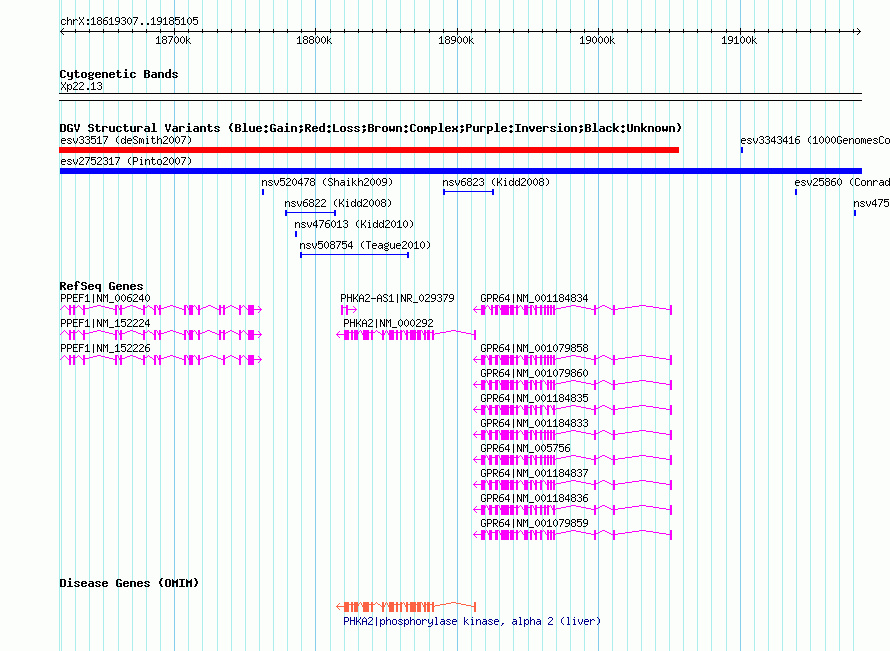
Task: Open the PHKA2 phosphorylase kinase alpha 2 link
Action: click(x=472, y=621)
